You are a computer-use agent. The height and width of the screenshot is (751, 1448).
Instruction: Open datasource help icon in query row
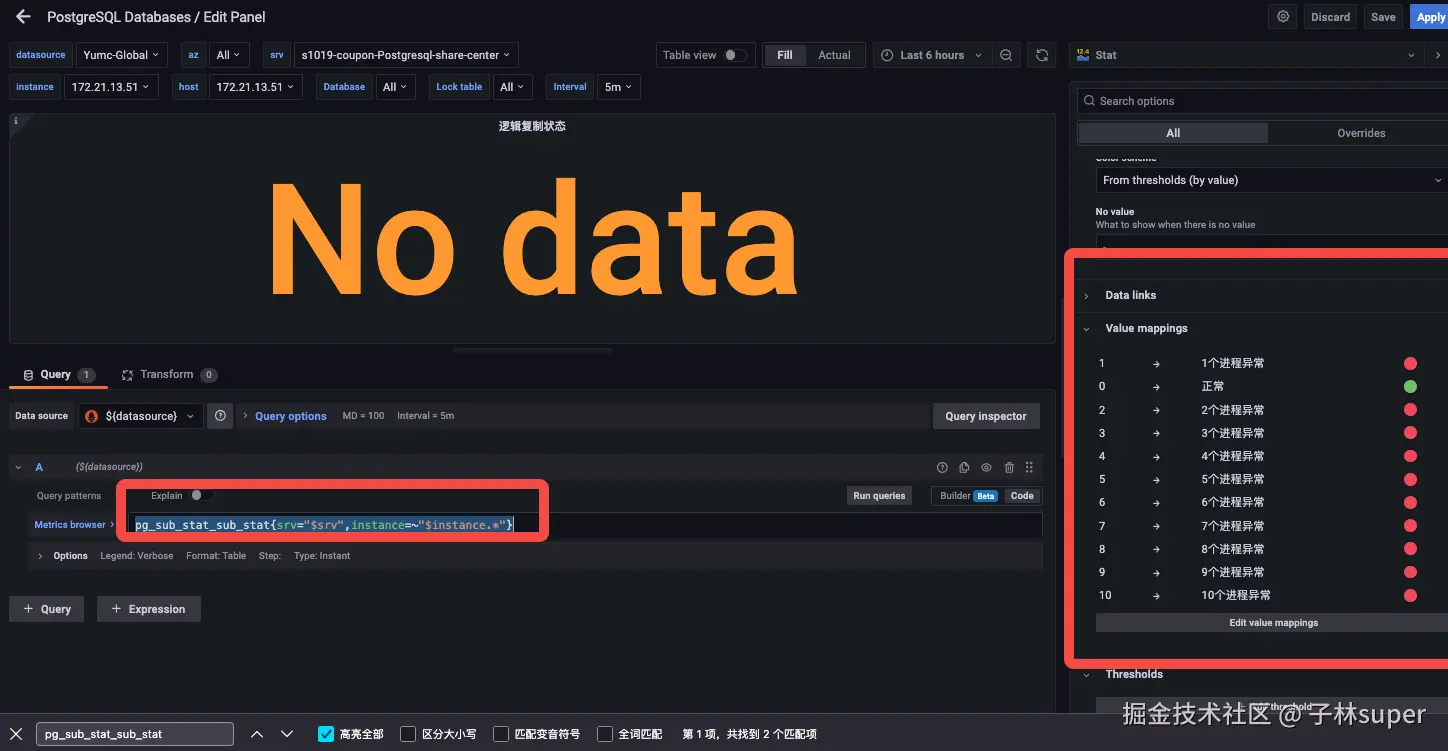pyautogui.click(x=220, y=416)
